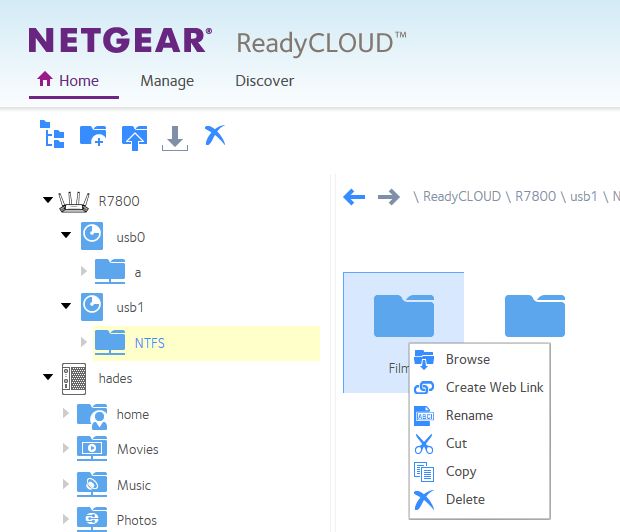Expand the Music folder node
620x532 pixels.
coord(66,484)
